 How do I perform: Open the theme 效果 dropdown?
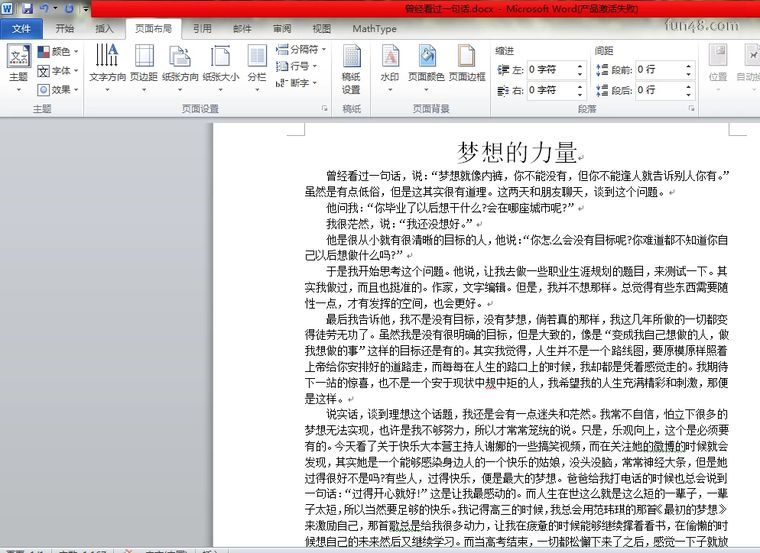click(x=58, y=90)
